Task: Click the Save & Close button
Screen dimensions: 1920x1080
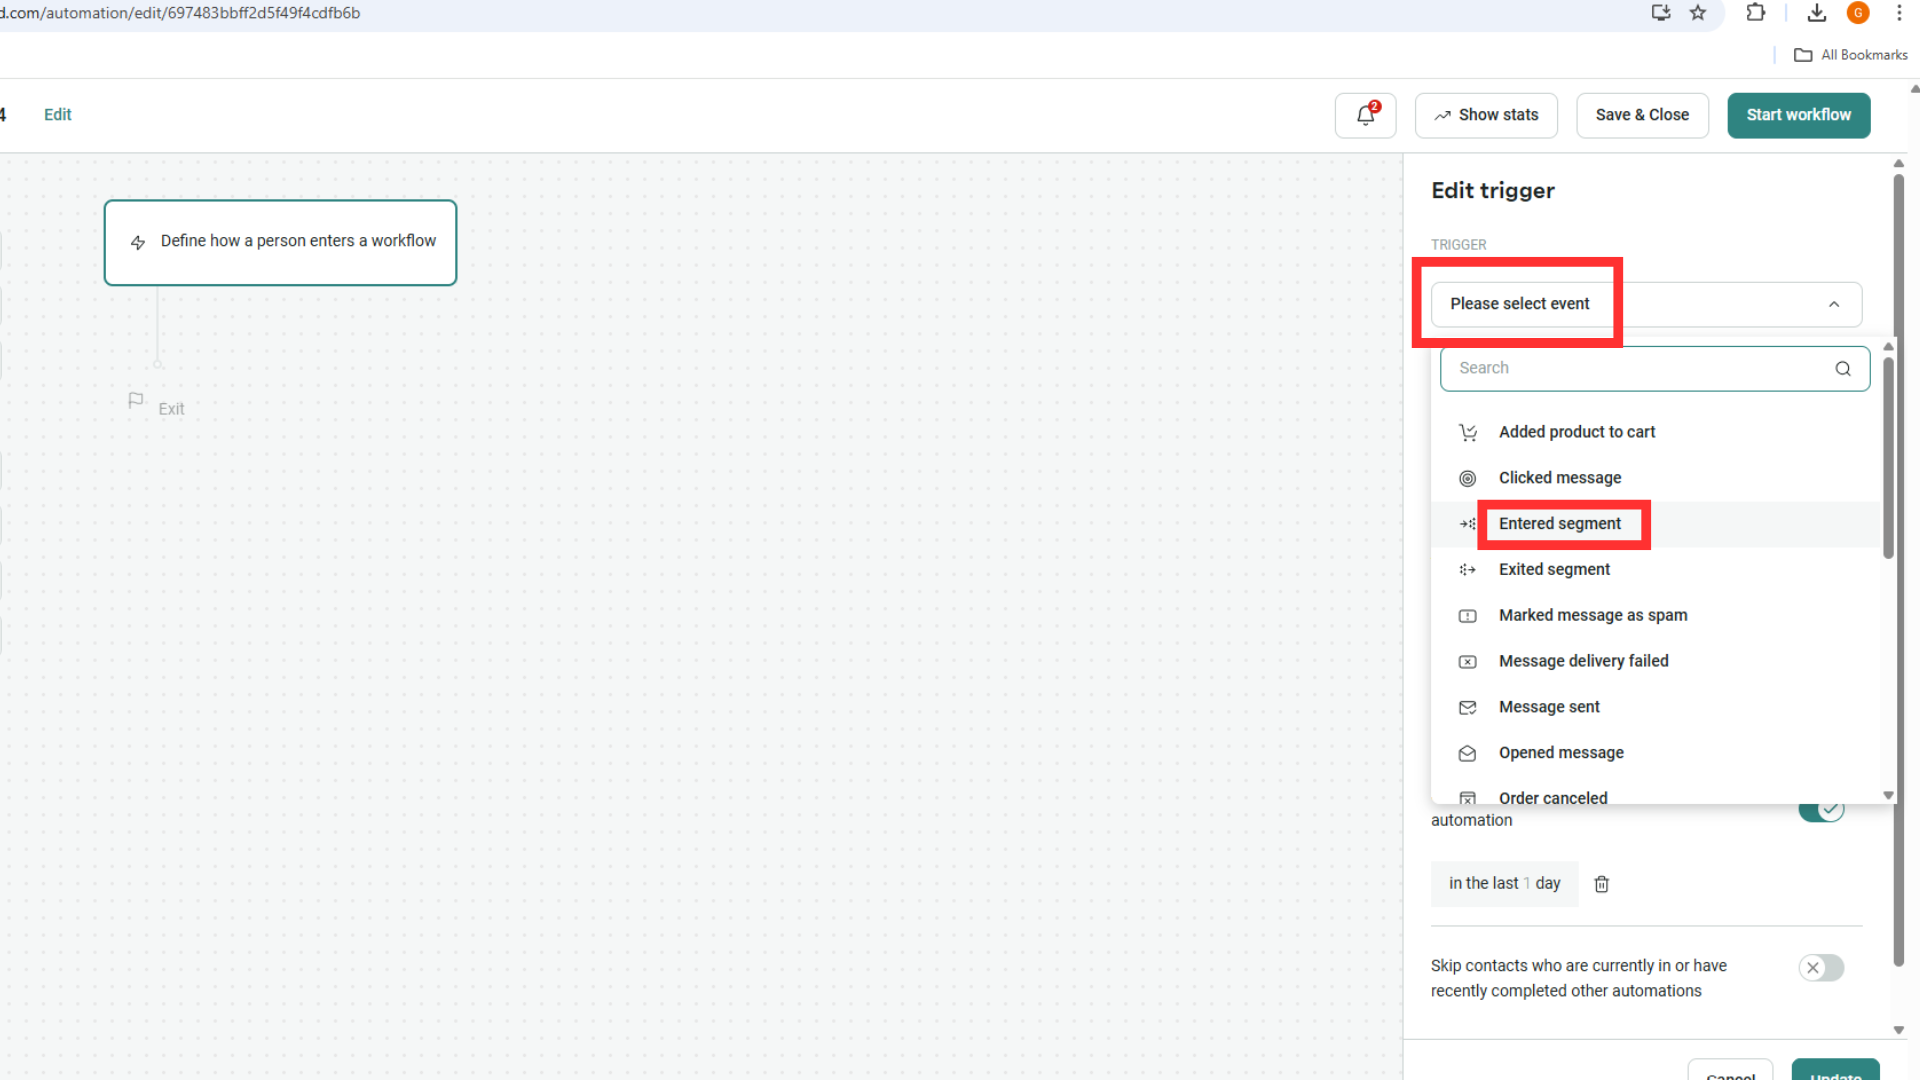Action: 1642,115
